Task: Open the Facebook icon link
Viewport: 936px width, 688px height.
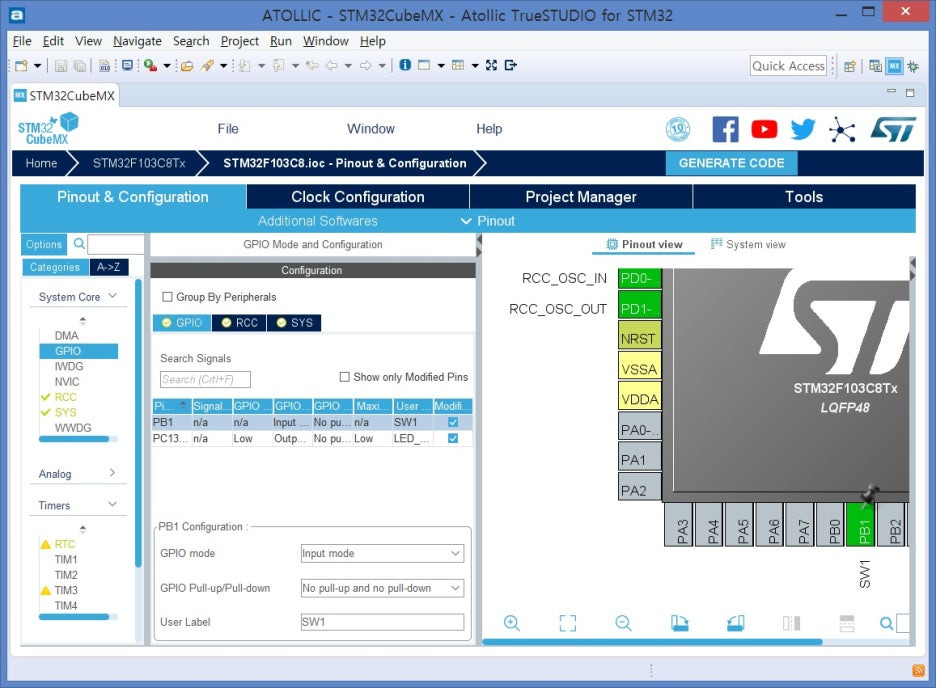Action: 725,129
